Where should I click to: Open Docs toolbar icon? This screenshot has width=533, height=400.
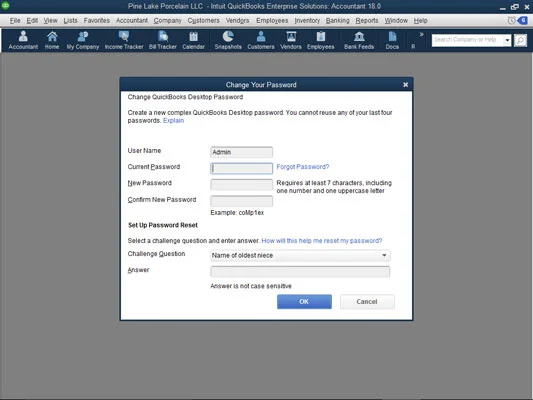[392, 40]
